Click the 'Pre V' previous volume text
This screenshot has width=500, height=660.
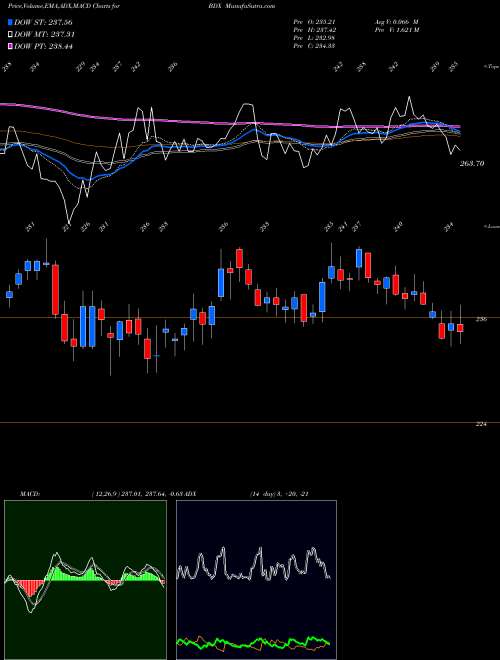tap(396, 30)
